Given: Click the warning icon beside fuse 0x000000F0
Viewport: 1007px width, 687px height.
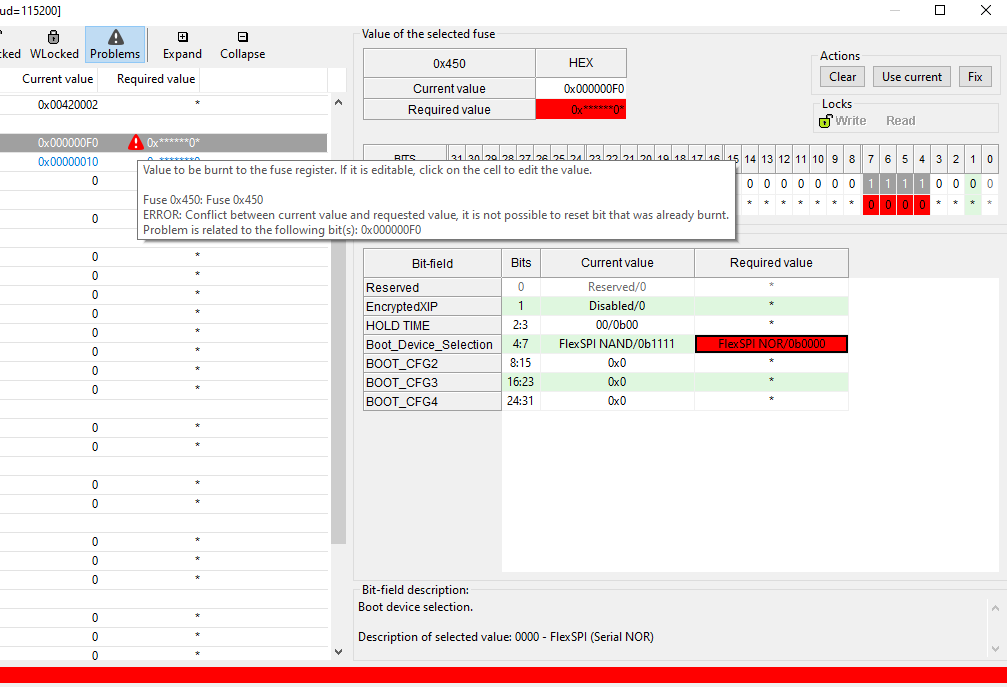Looking at the screenshot, I should tap(135, 141).
